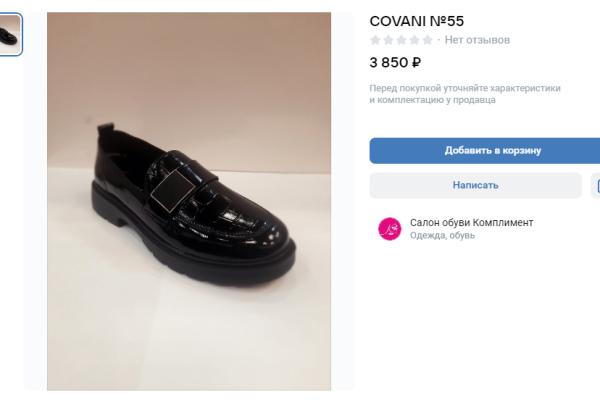The height and width of the screenshot is (400, 600).
Task: Rate the product one star
Action: (376, 40)
